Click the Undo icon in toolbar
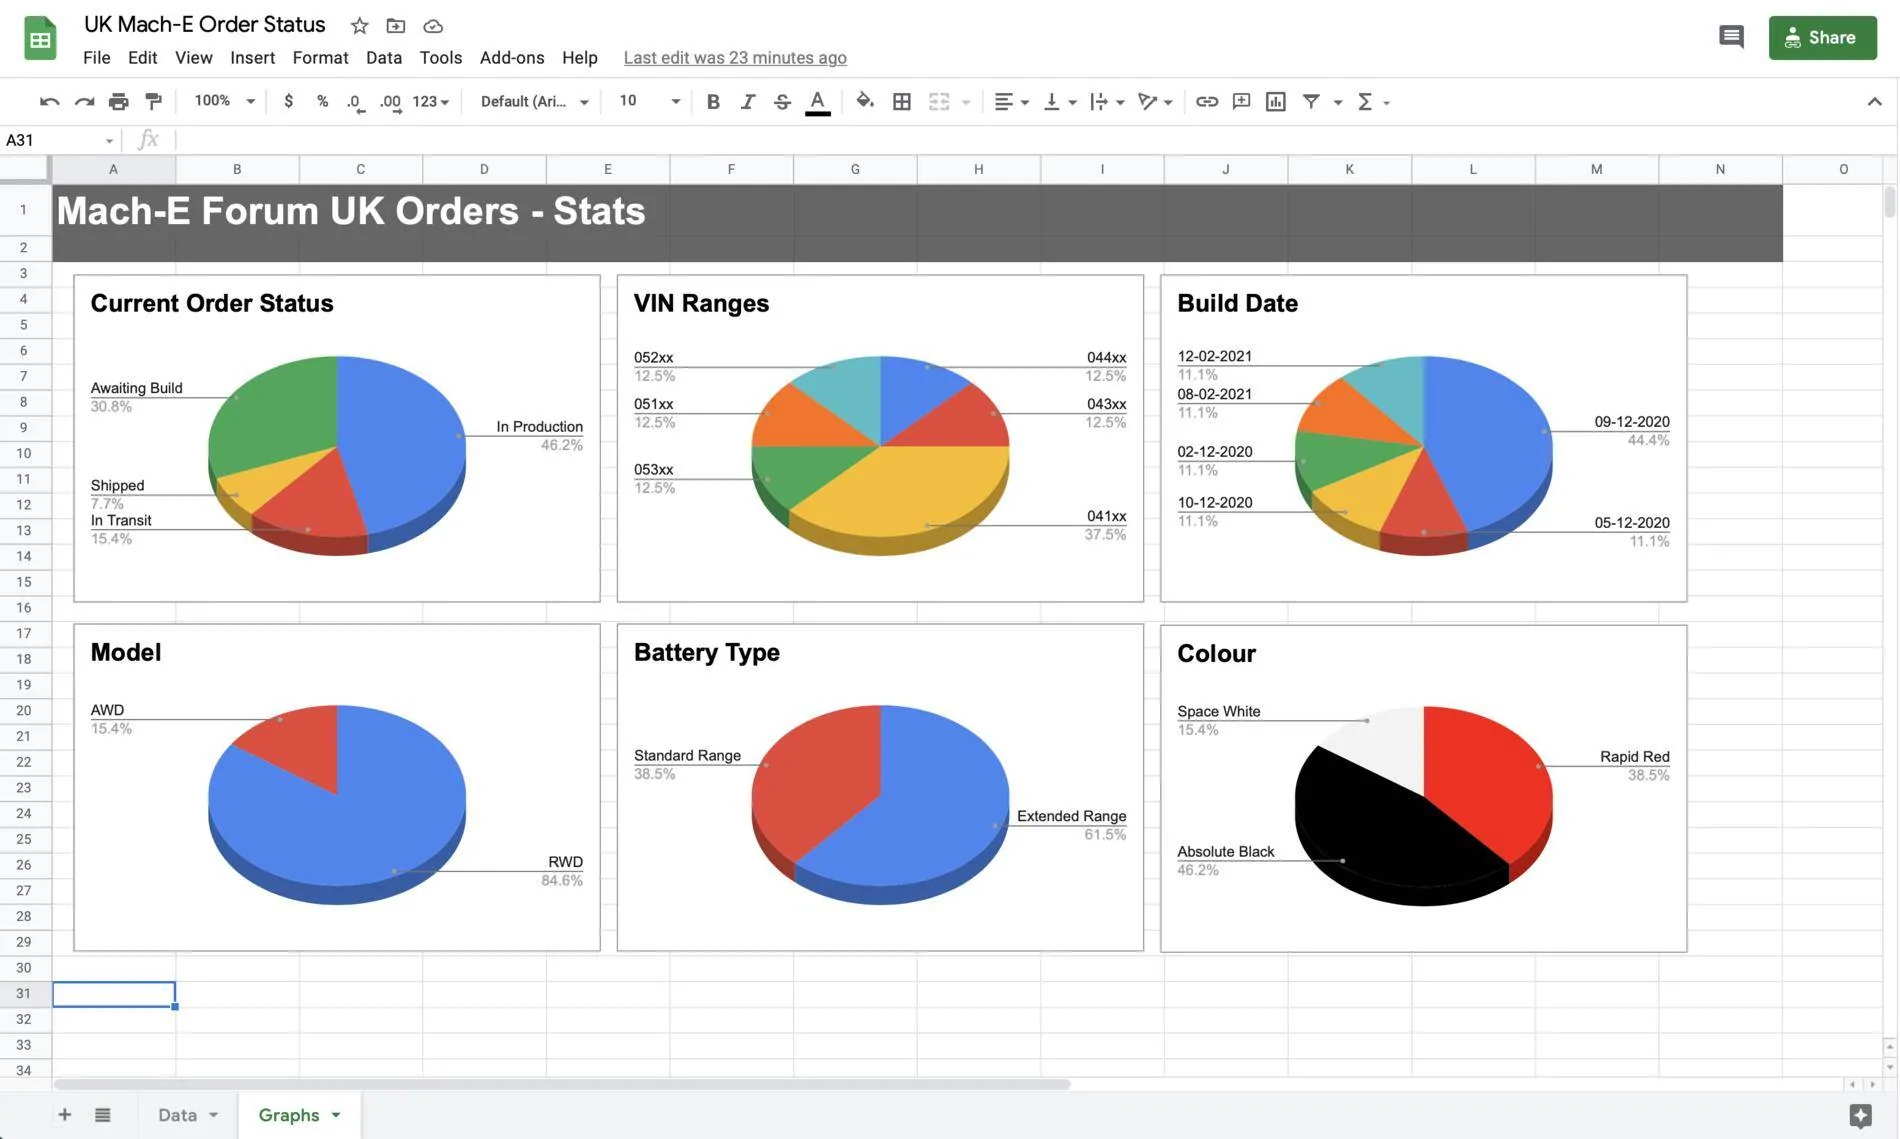This screenshot has height=1139, width=1900. tap(49, 101)
